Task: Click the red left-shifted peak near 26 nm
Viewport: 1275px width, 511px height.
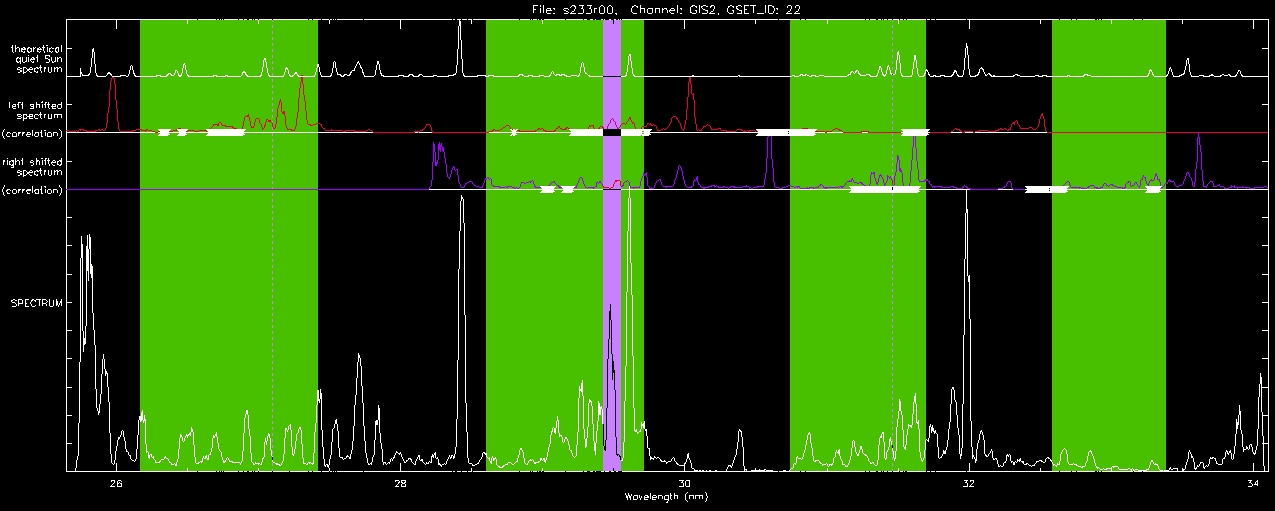Action: click(x=113, y=103)
